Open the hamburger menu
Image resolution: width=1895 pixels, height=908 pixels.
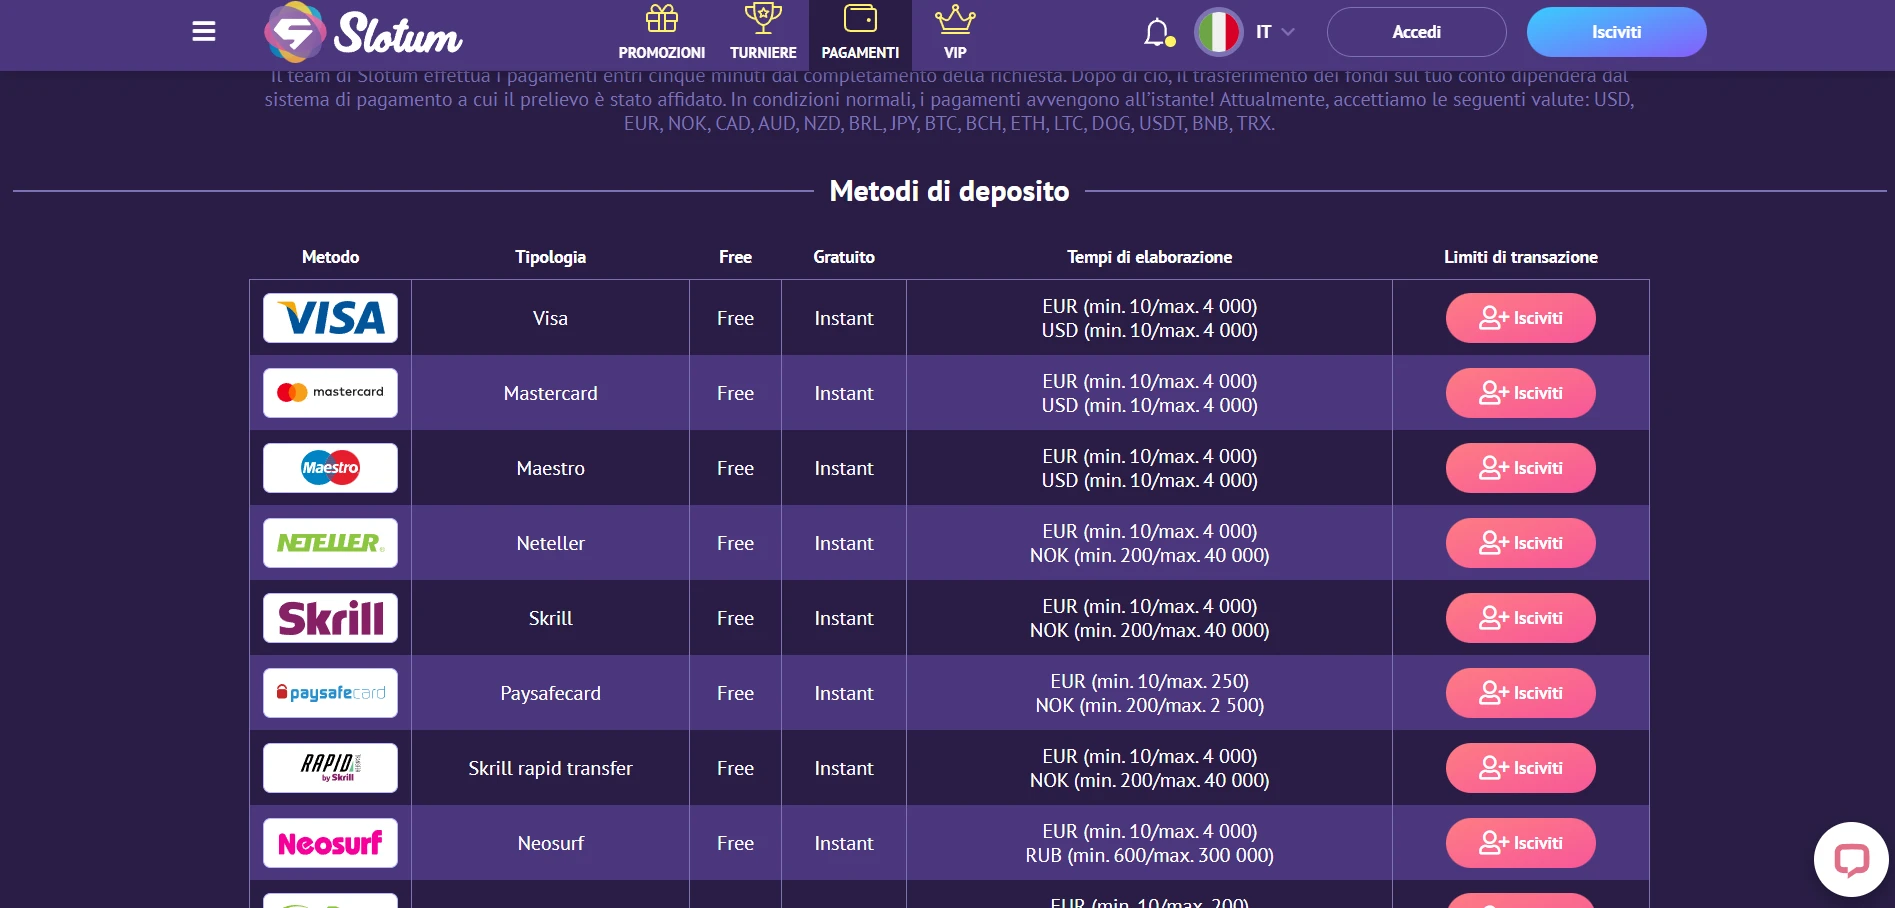(204, 32)
